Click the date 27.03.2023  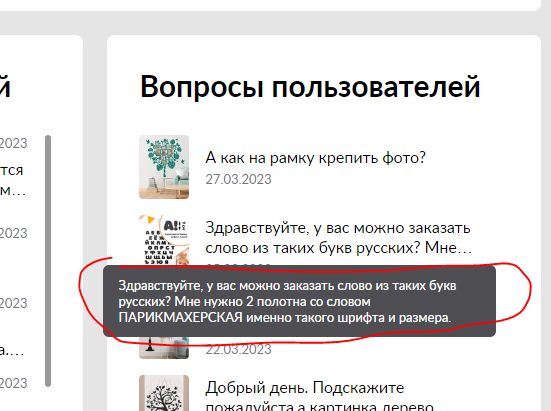(238, 180)
